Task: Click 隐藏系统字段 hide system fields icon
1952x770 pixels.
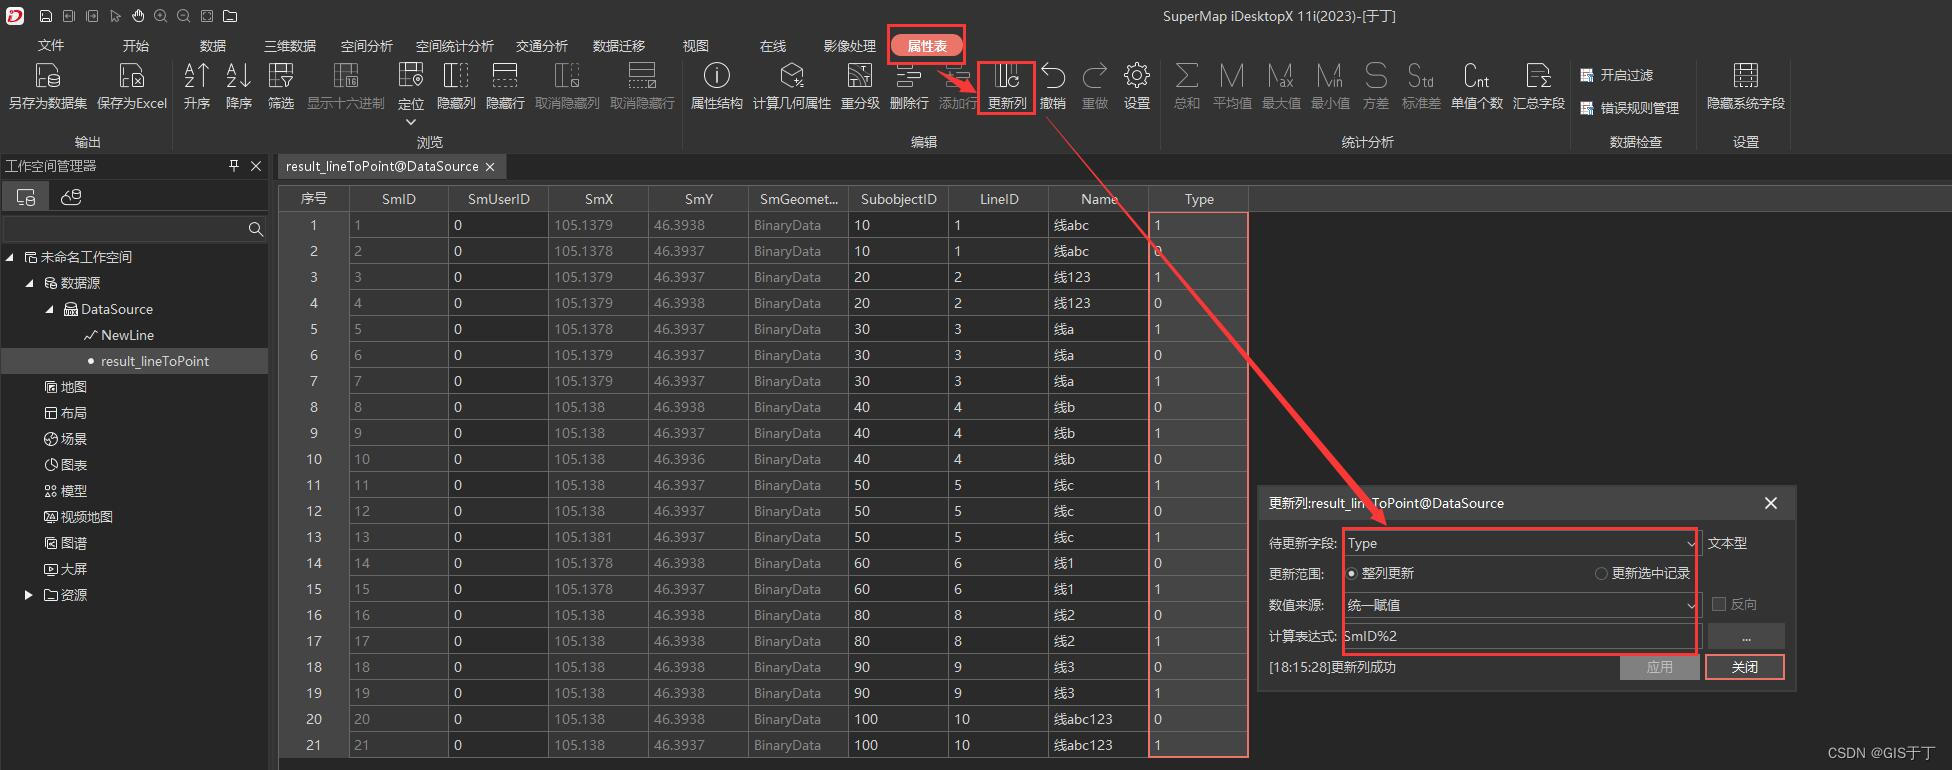Action: [1746, 85]
